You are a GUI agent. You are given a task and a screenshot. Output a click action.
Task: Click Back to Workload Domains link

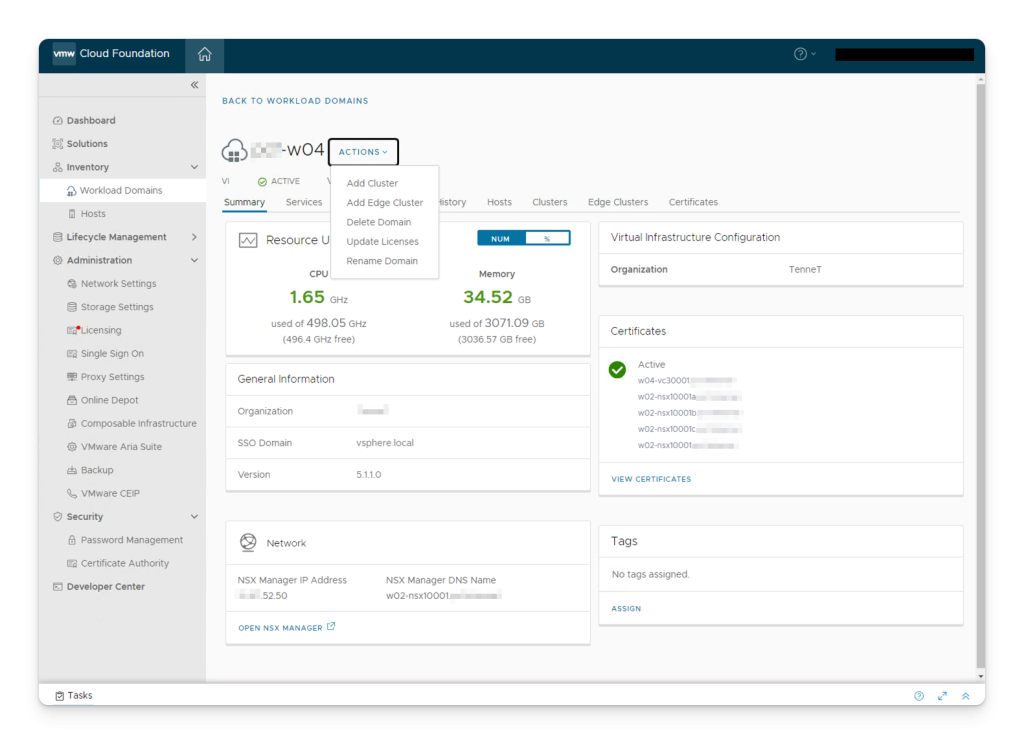(295, 101)
